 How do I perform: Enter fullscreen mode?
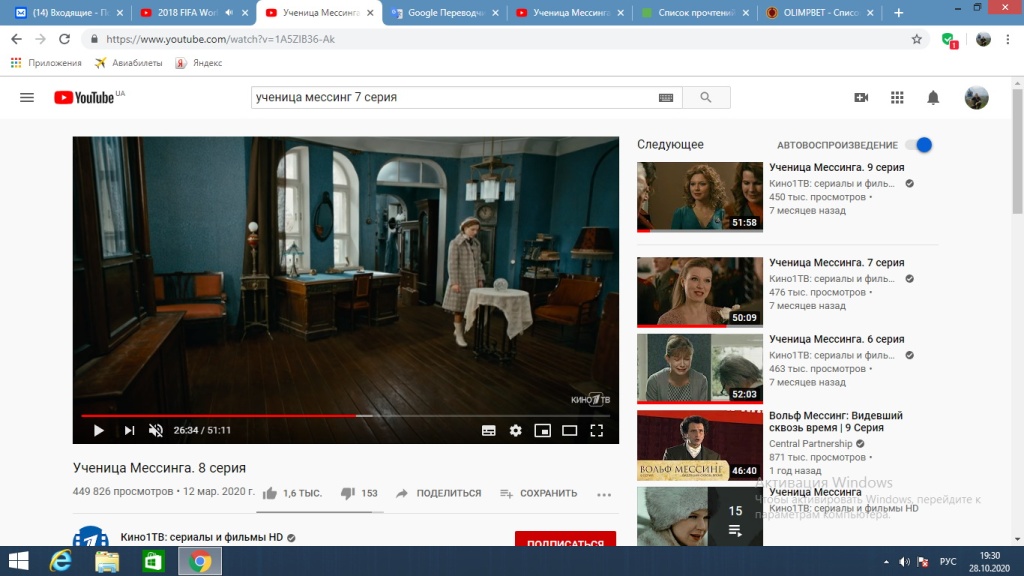pyautogui.click(x=596, y=430)
